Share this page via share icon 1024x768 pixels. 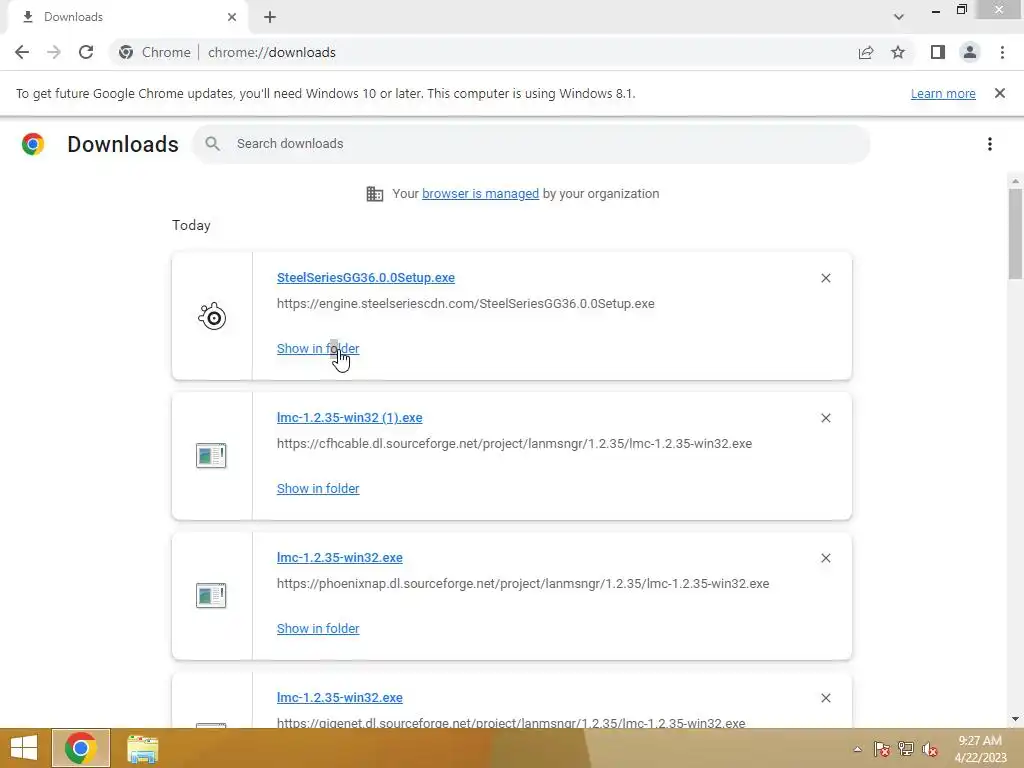pyautogui.click(x=866, y=52)
